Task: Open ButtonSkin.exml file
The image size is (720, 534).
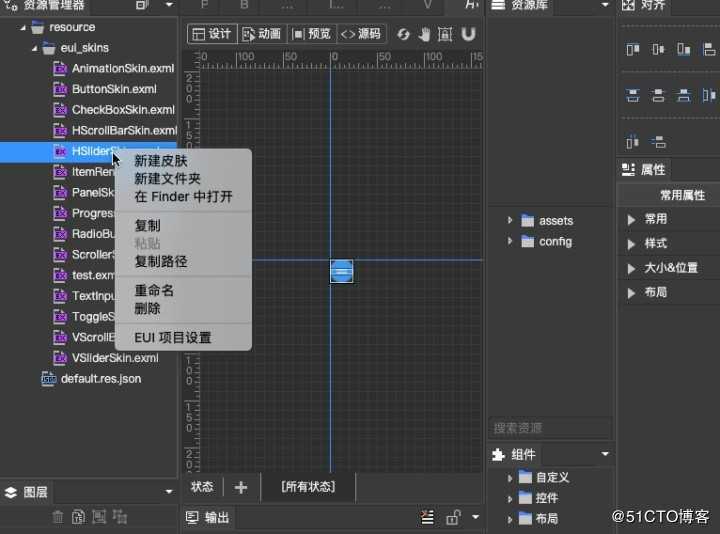Action: [114, 89]
